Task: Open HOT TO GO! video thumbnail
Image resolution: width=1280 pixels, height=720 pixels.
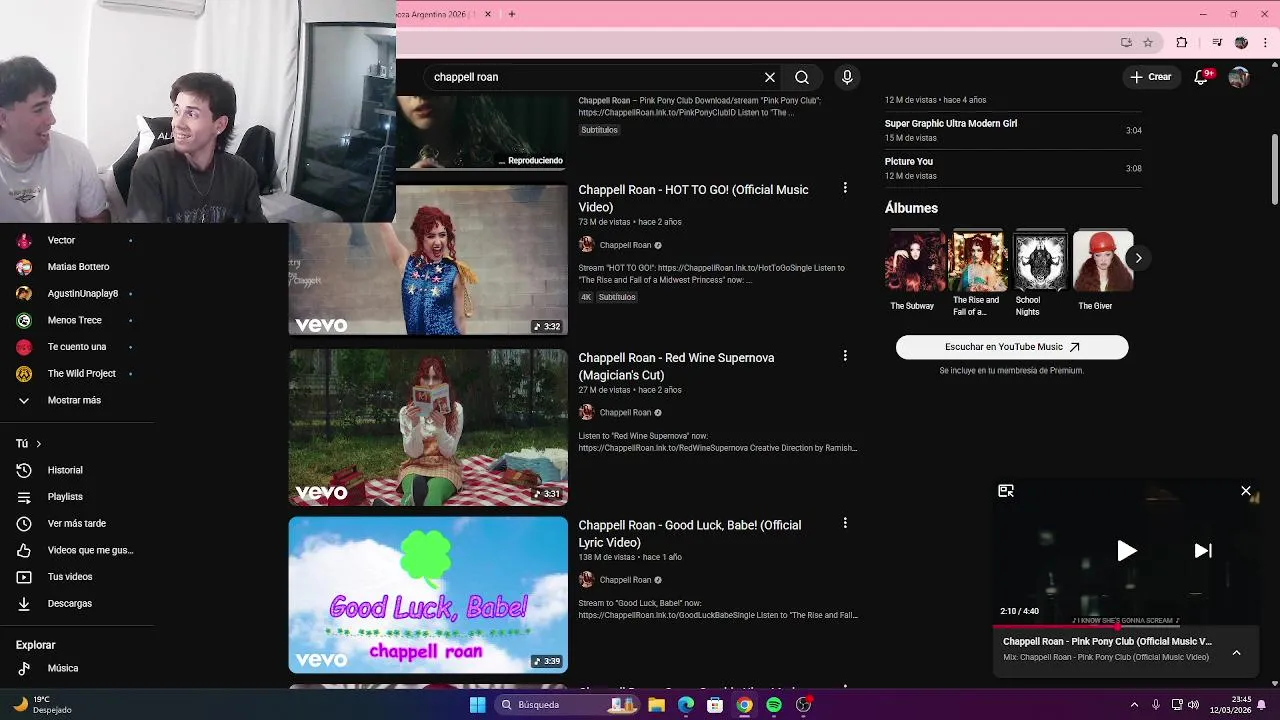Action: tap(428, 259)
